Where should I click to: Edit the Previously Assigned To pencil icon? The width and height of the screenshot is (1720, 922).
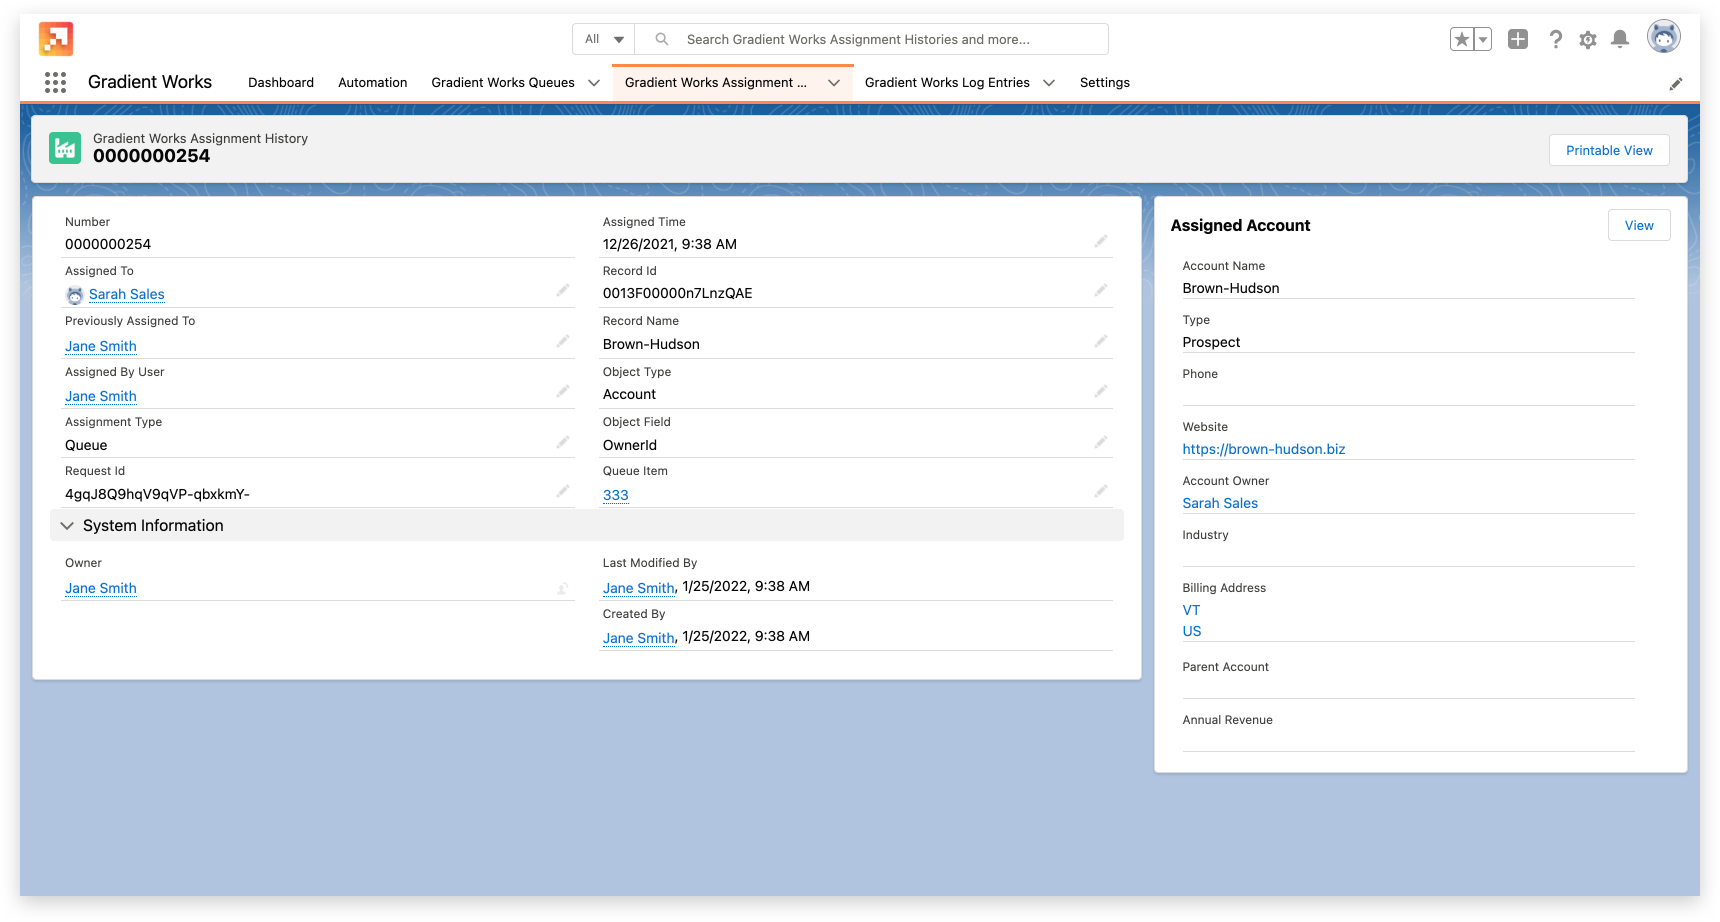pyautogui.click(x=563, y=341)
